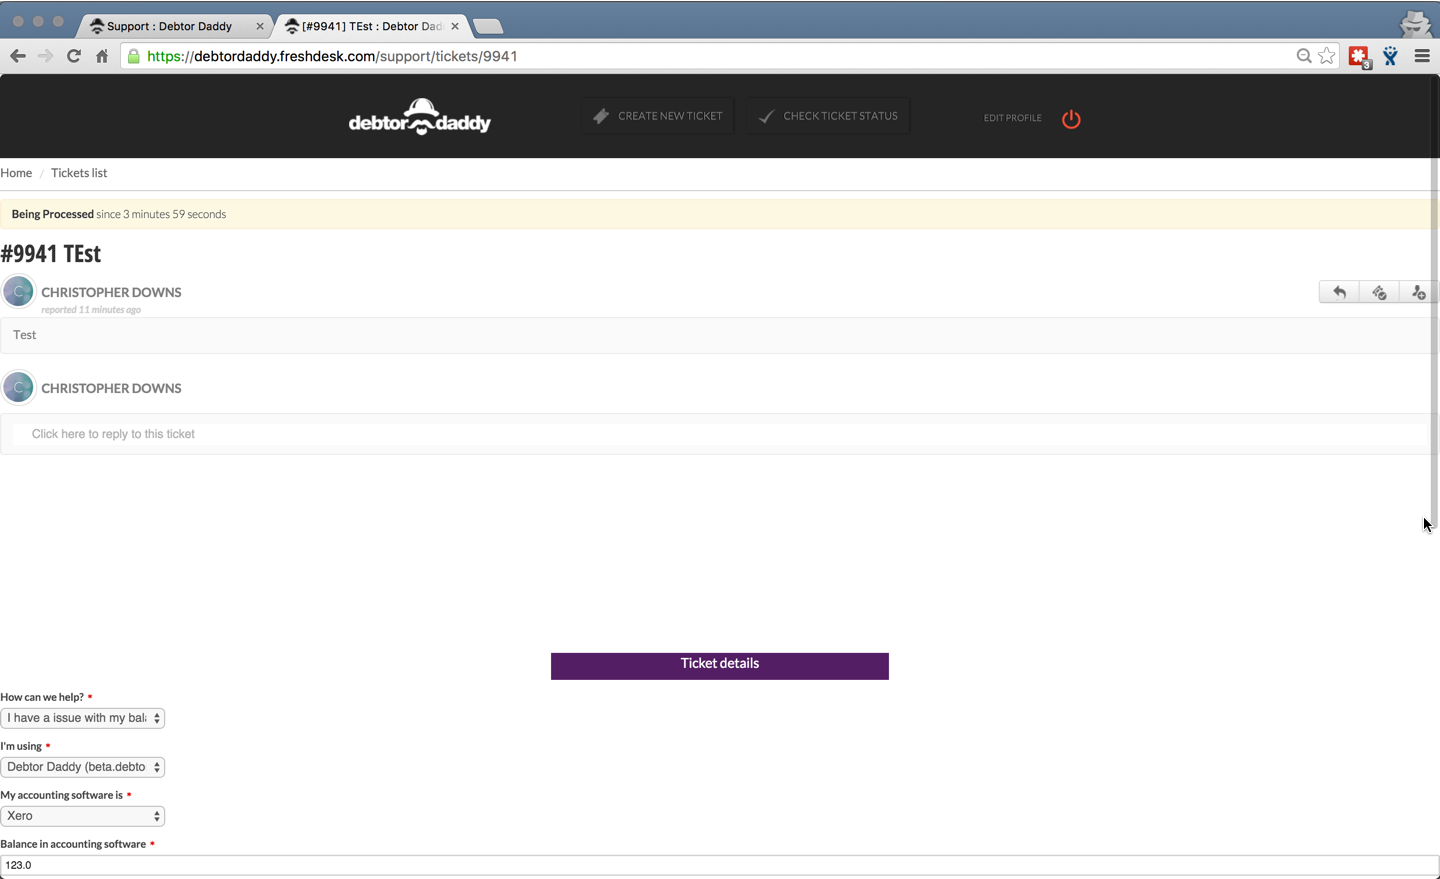Open the Edit Profile link

[x=1012, y=118]
